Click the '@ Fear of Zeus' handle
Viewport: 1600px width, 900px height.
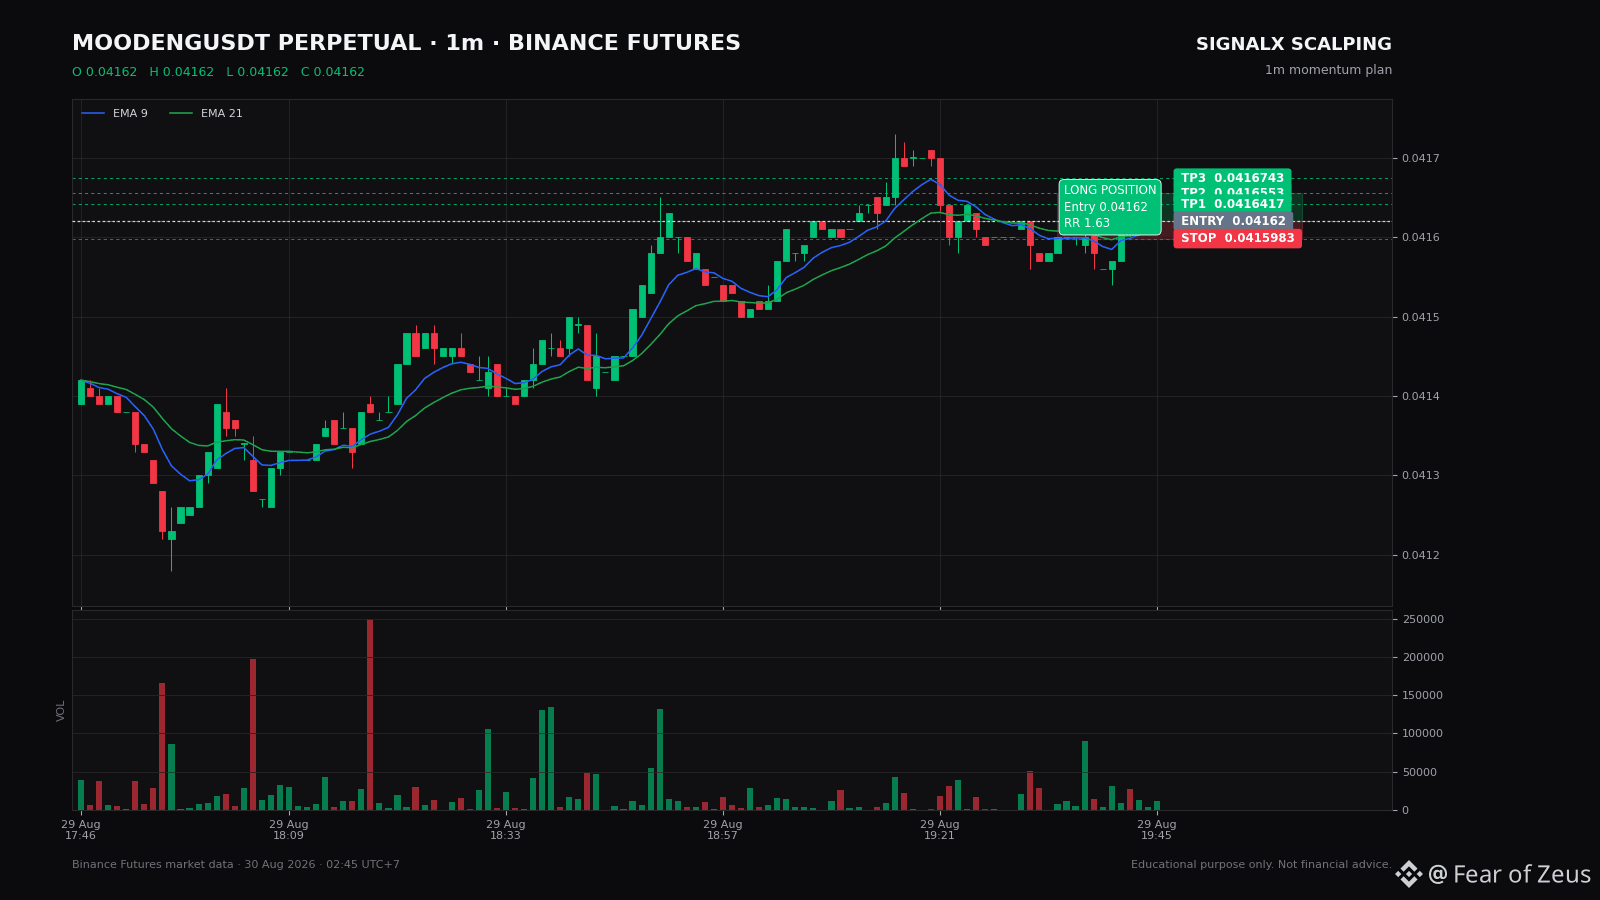click(1509, 875)
